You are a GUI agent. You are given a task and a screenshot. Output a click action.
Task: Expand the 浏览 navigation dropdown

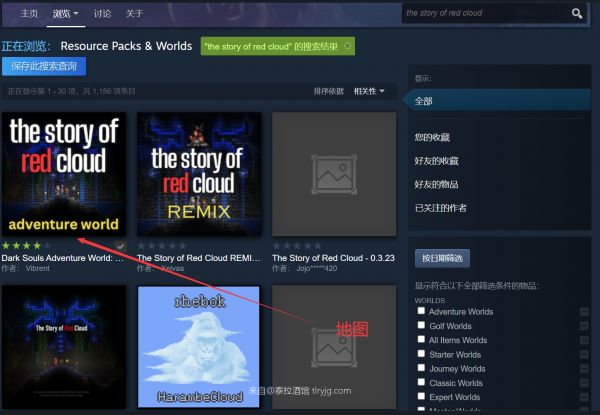65,14
